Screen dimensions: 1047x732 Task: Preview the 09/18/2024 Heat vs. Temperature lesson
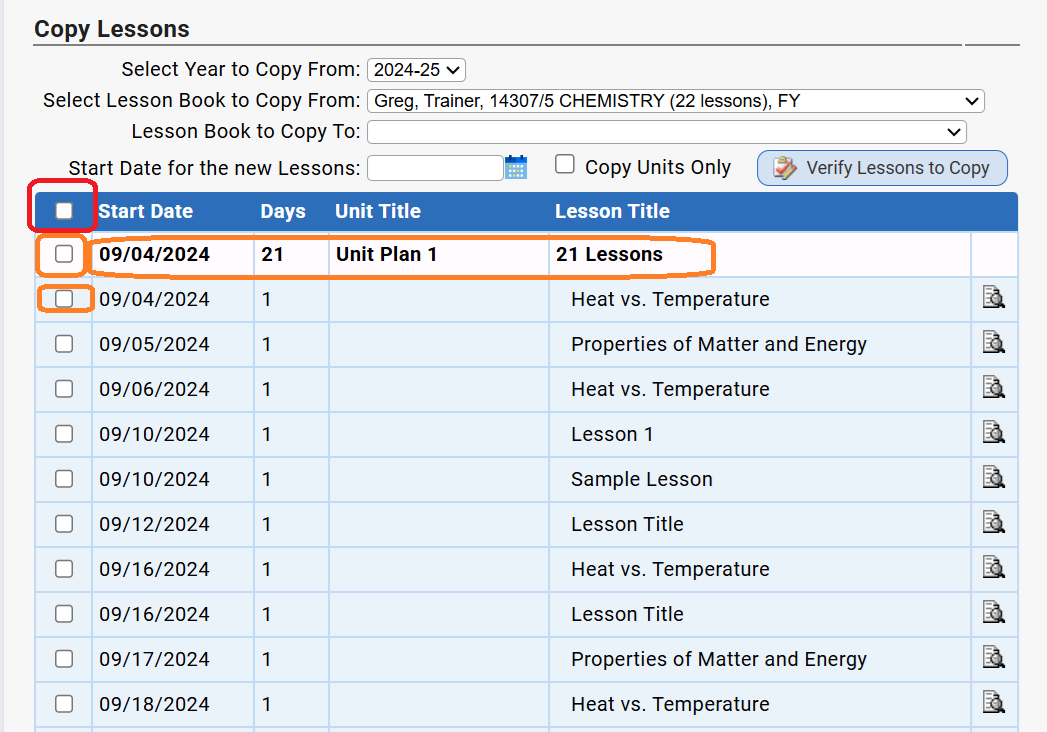[994, 703]
